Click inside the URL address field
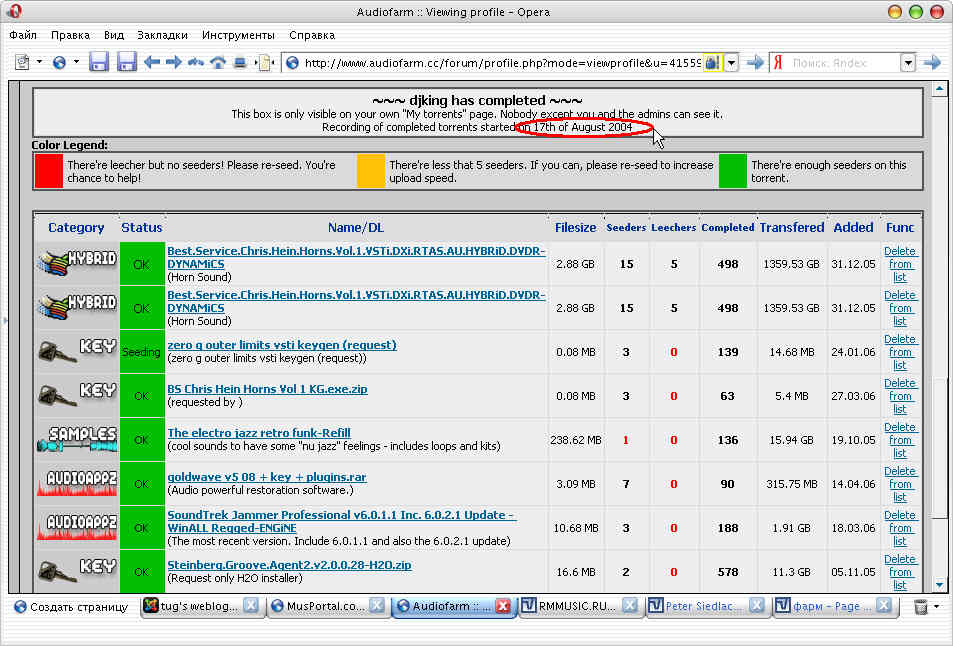The image size is (953, 646). [x=502, y=63]
